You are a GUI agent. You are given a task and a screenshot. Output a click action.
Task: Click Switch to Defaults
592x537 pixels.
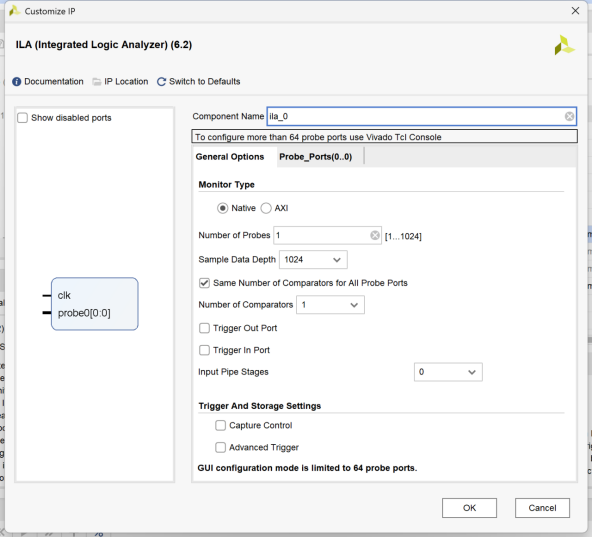pos(204,82)
